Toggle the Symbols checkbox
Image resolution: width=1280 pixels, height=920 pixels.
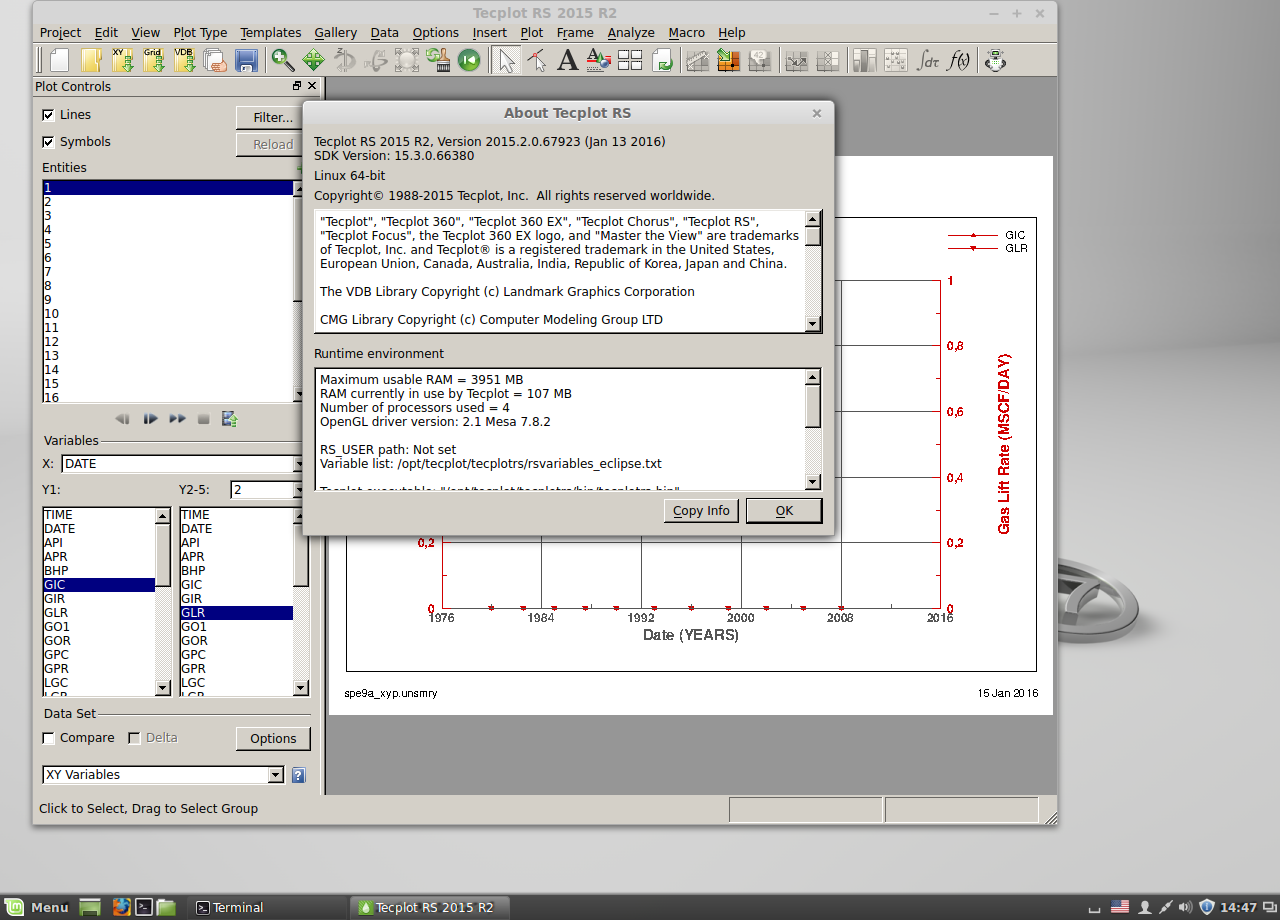pyautogui.click(x=48, y=142)
